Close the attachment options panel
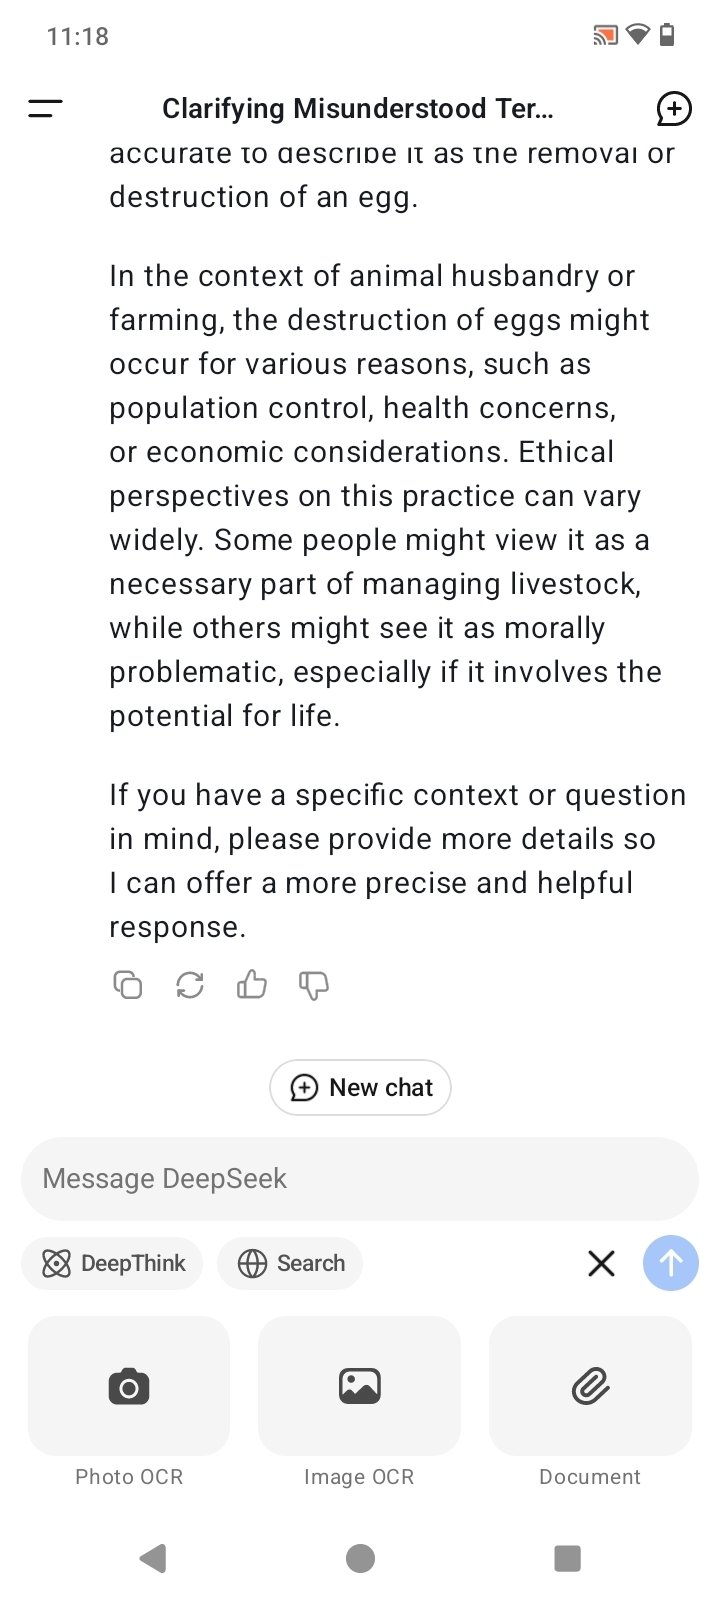The image size is (720, 1600). (x=601, y=1263)
